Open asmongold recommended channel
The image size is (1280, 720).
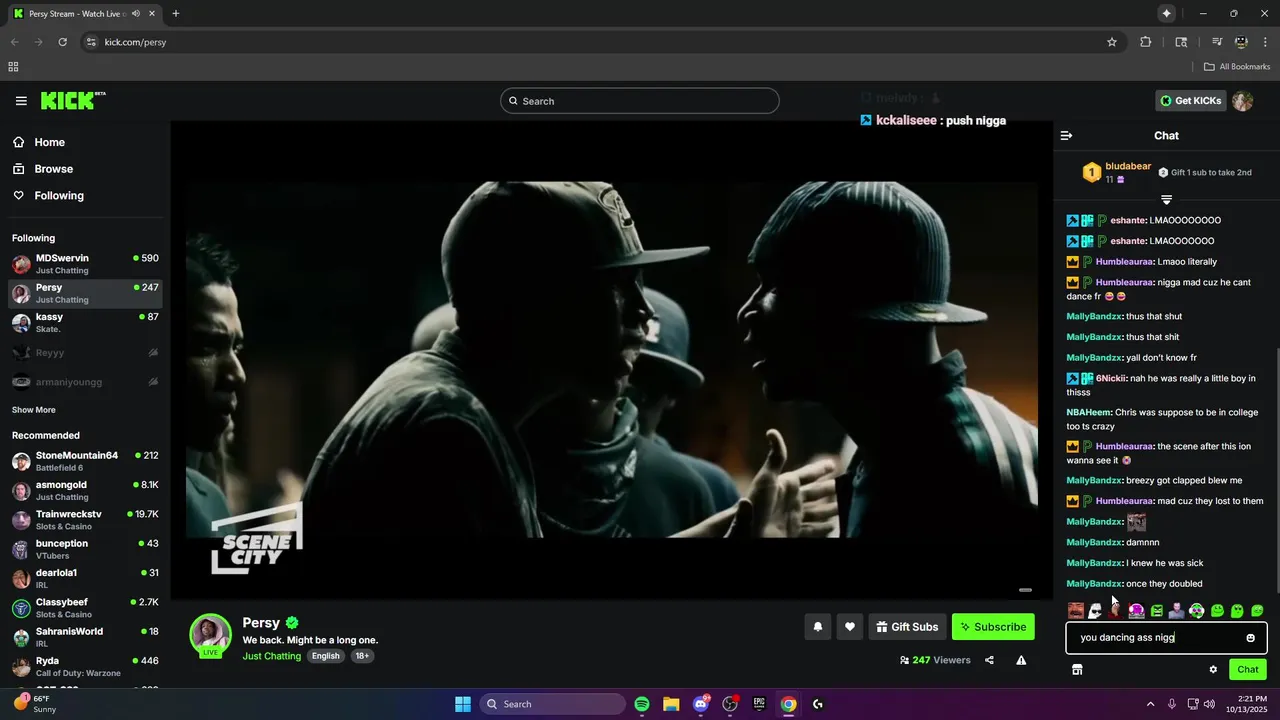coord(85,491)
